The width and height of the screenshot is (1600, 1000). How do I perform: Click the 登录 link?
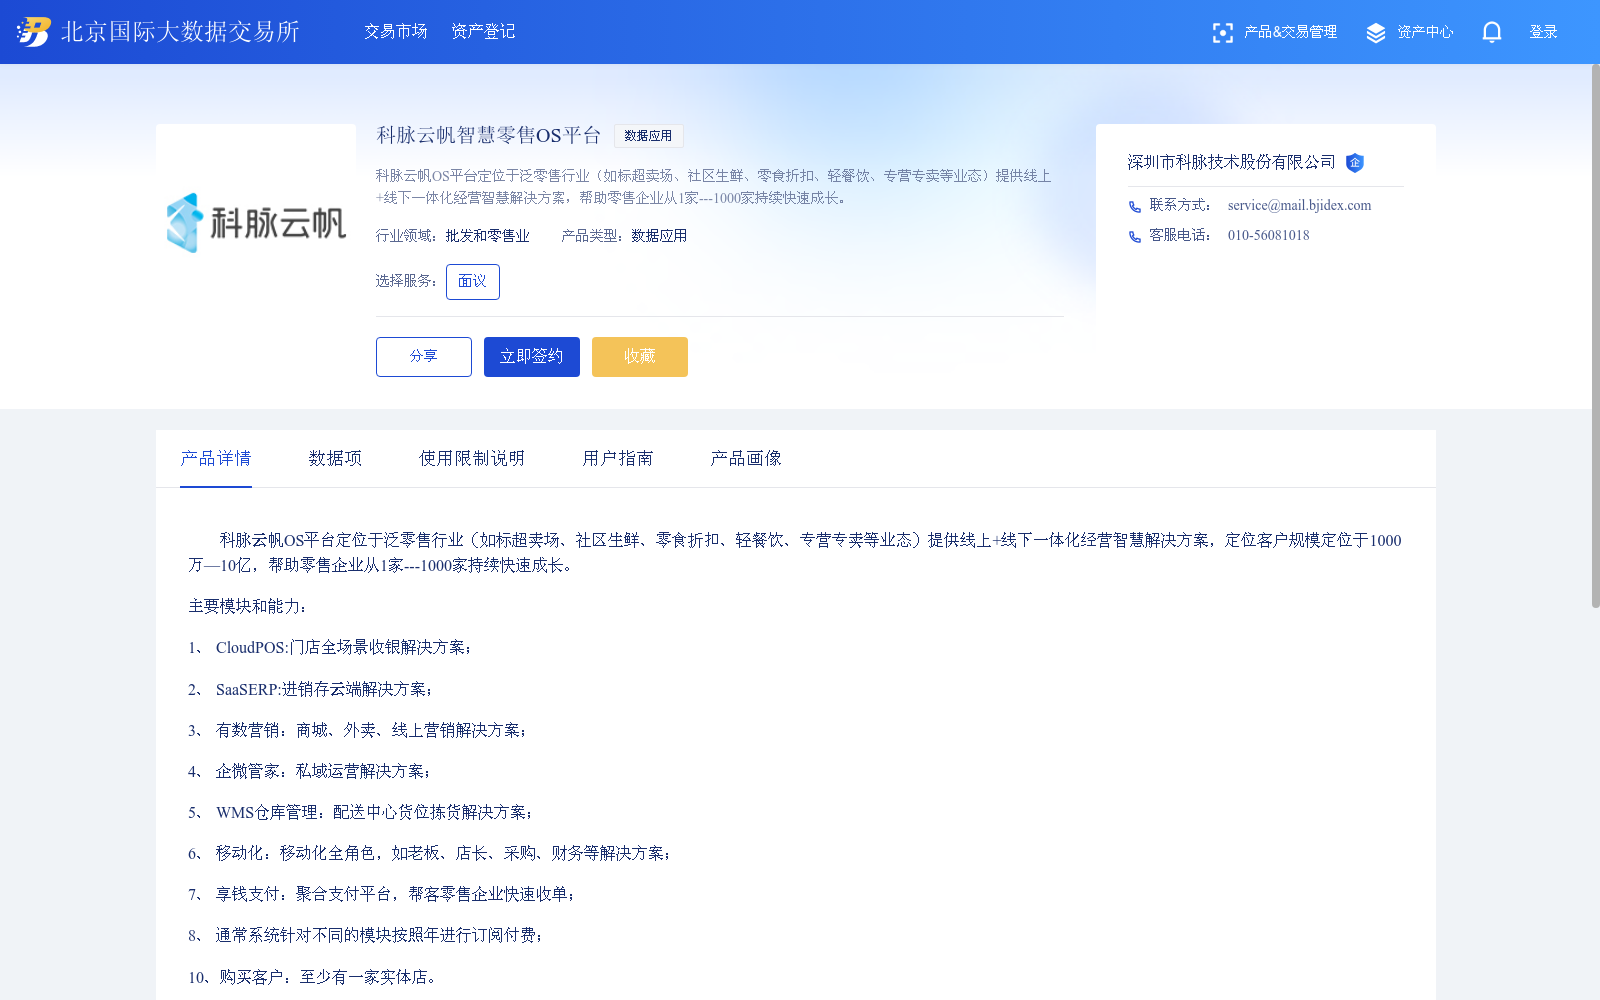(1543, 32)
